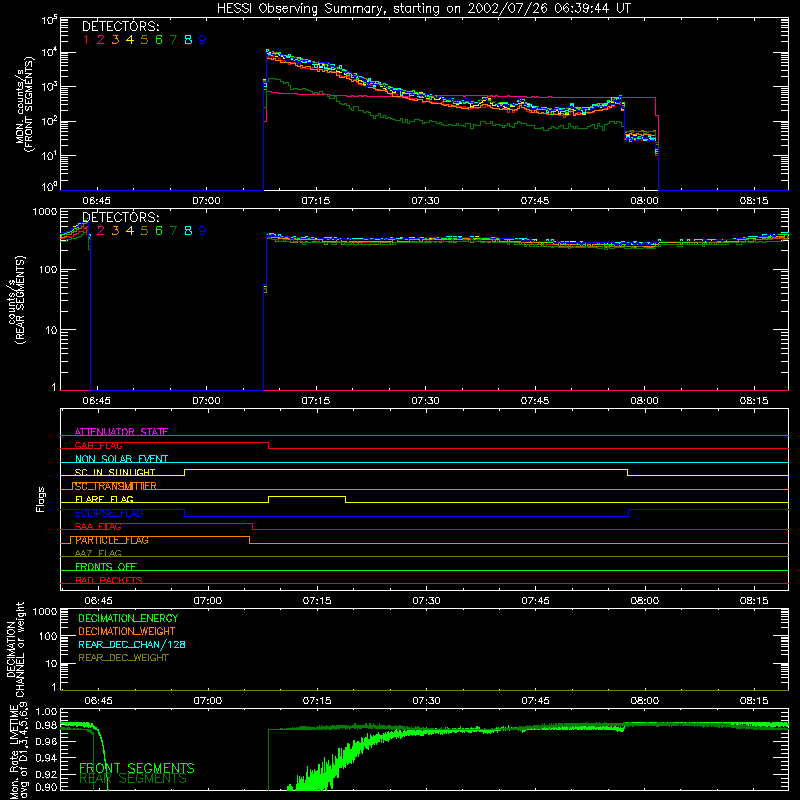Click DETECTORS: heading in front segments plot
The width and height of the screenshot is (800, 800).
(x=120, y=26)
